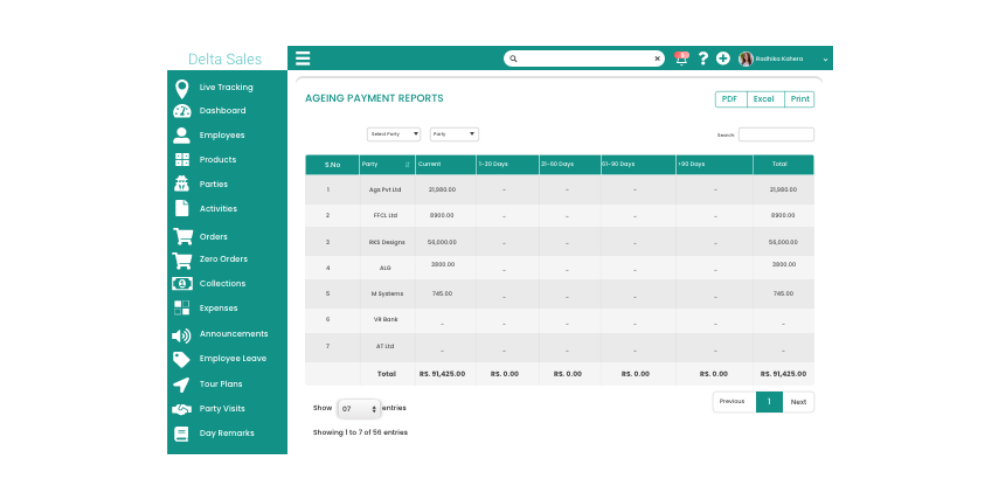Open notifications bell icon
This screenshot has height=500, width=1000.
pyautogui.click(x=682, y=59)
